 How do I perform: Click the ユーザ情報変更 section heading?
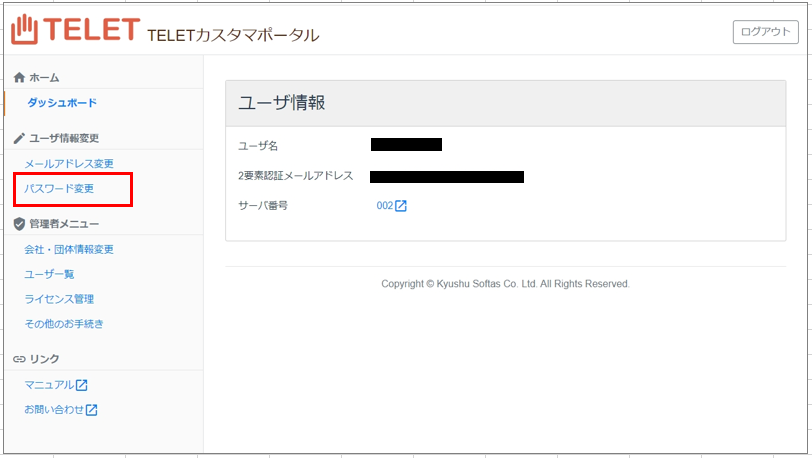pos(64,138)
